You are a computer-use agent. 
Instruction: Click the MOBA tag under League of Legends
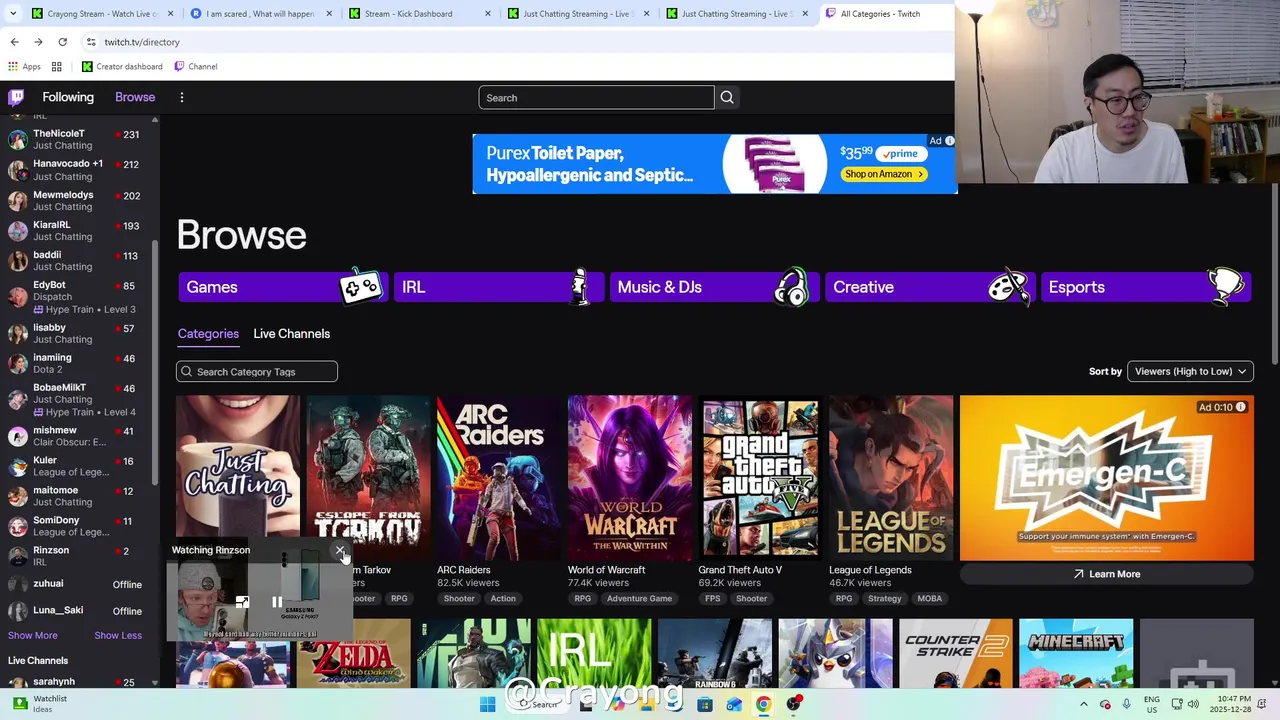pos(929,599)
